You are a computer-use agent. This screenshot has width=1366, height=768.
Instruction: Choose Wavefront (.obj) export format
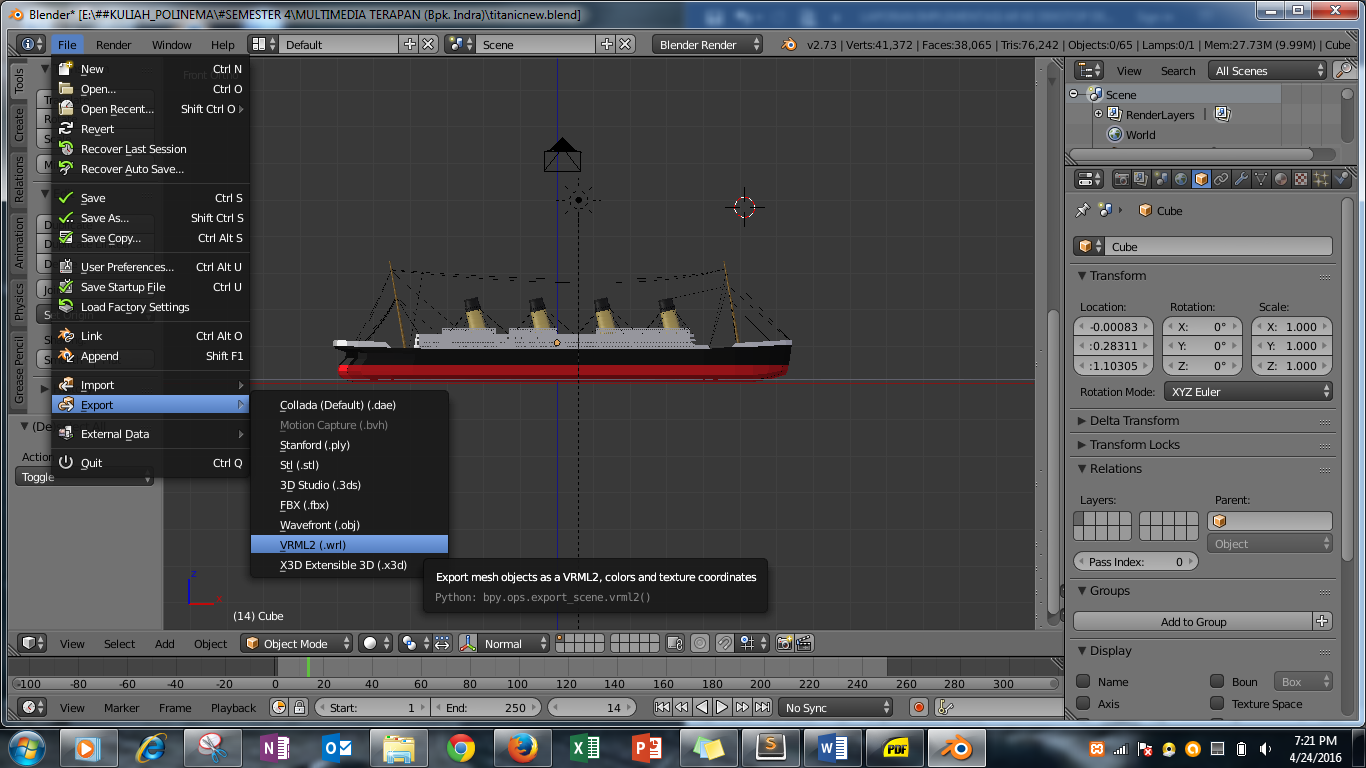(349, 524)
